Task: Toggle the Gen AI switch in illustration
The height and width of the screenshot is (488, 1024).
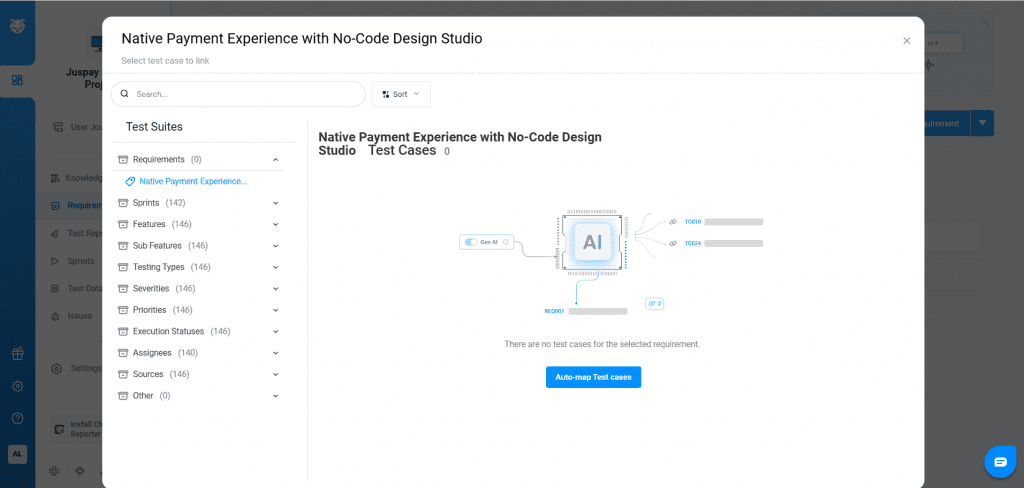Action: pos(471,242)
